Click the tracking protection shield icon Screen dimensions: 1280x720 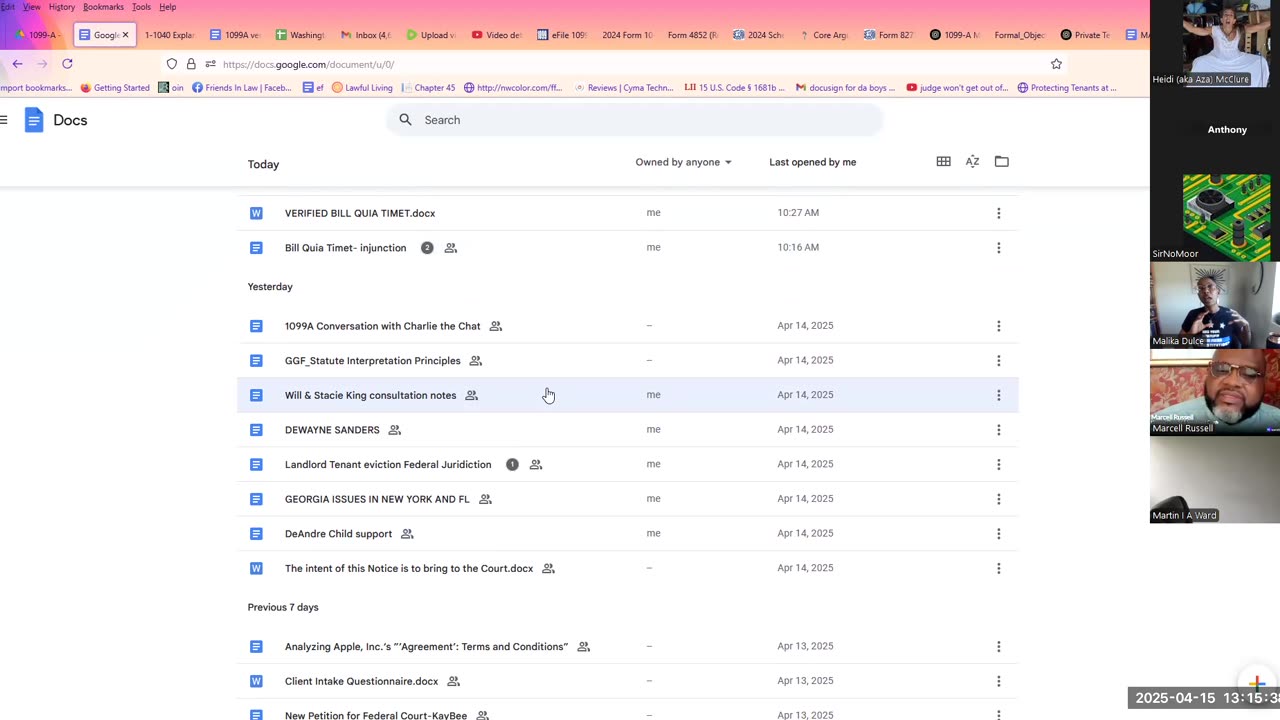tap(172, 64)
